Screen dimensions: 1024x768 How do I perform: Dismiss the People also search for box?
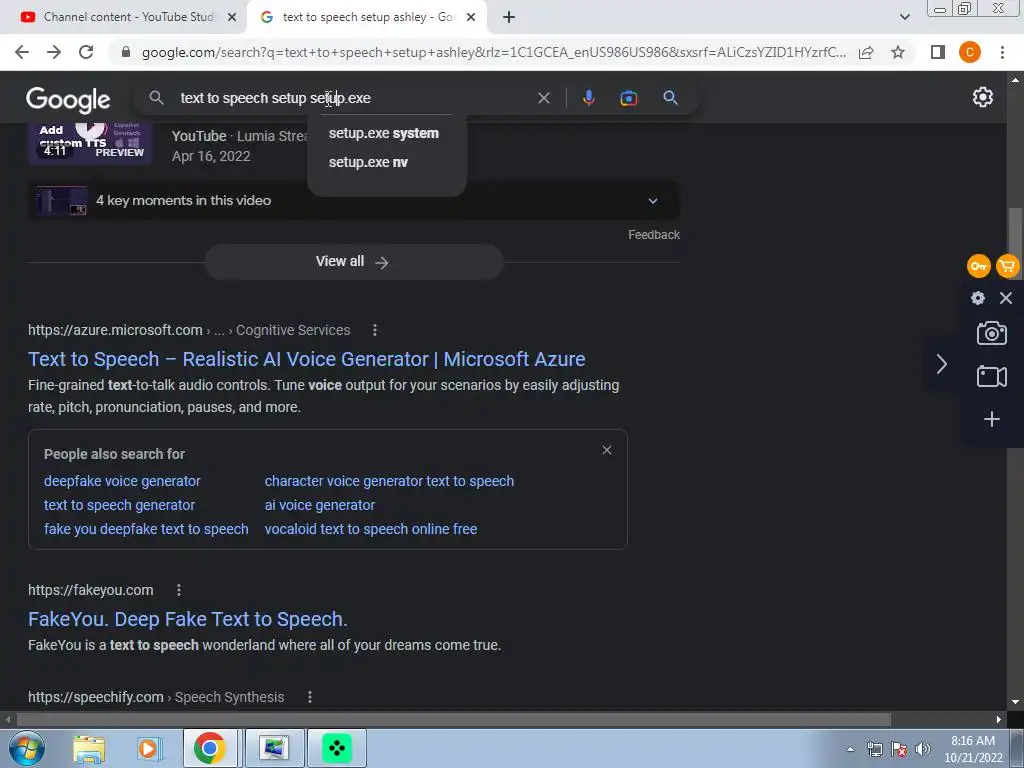point(607,450)
